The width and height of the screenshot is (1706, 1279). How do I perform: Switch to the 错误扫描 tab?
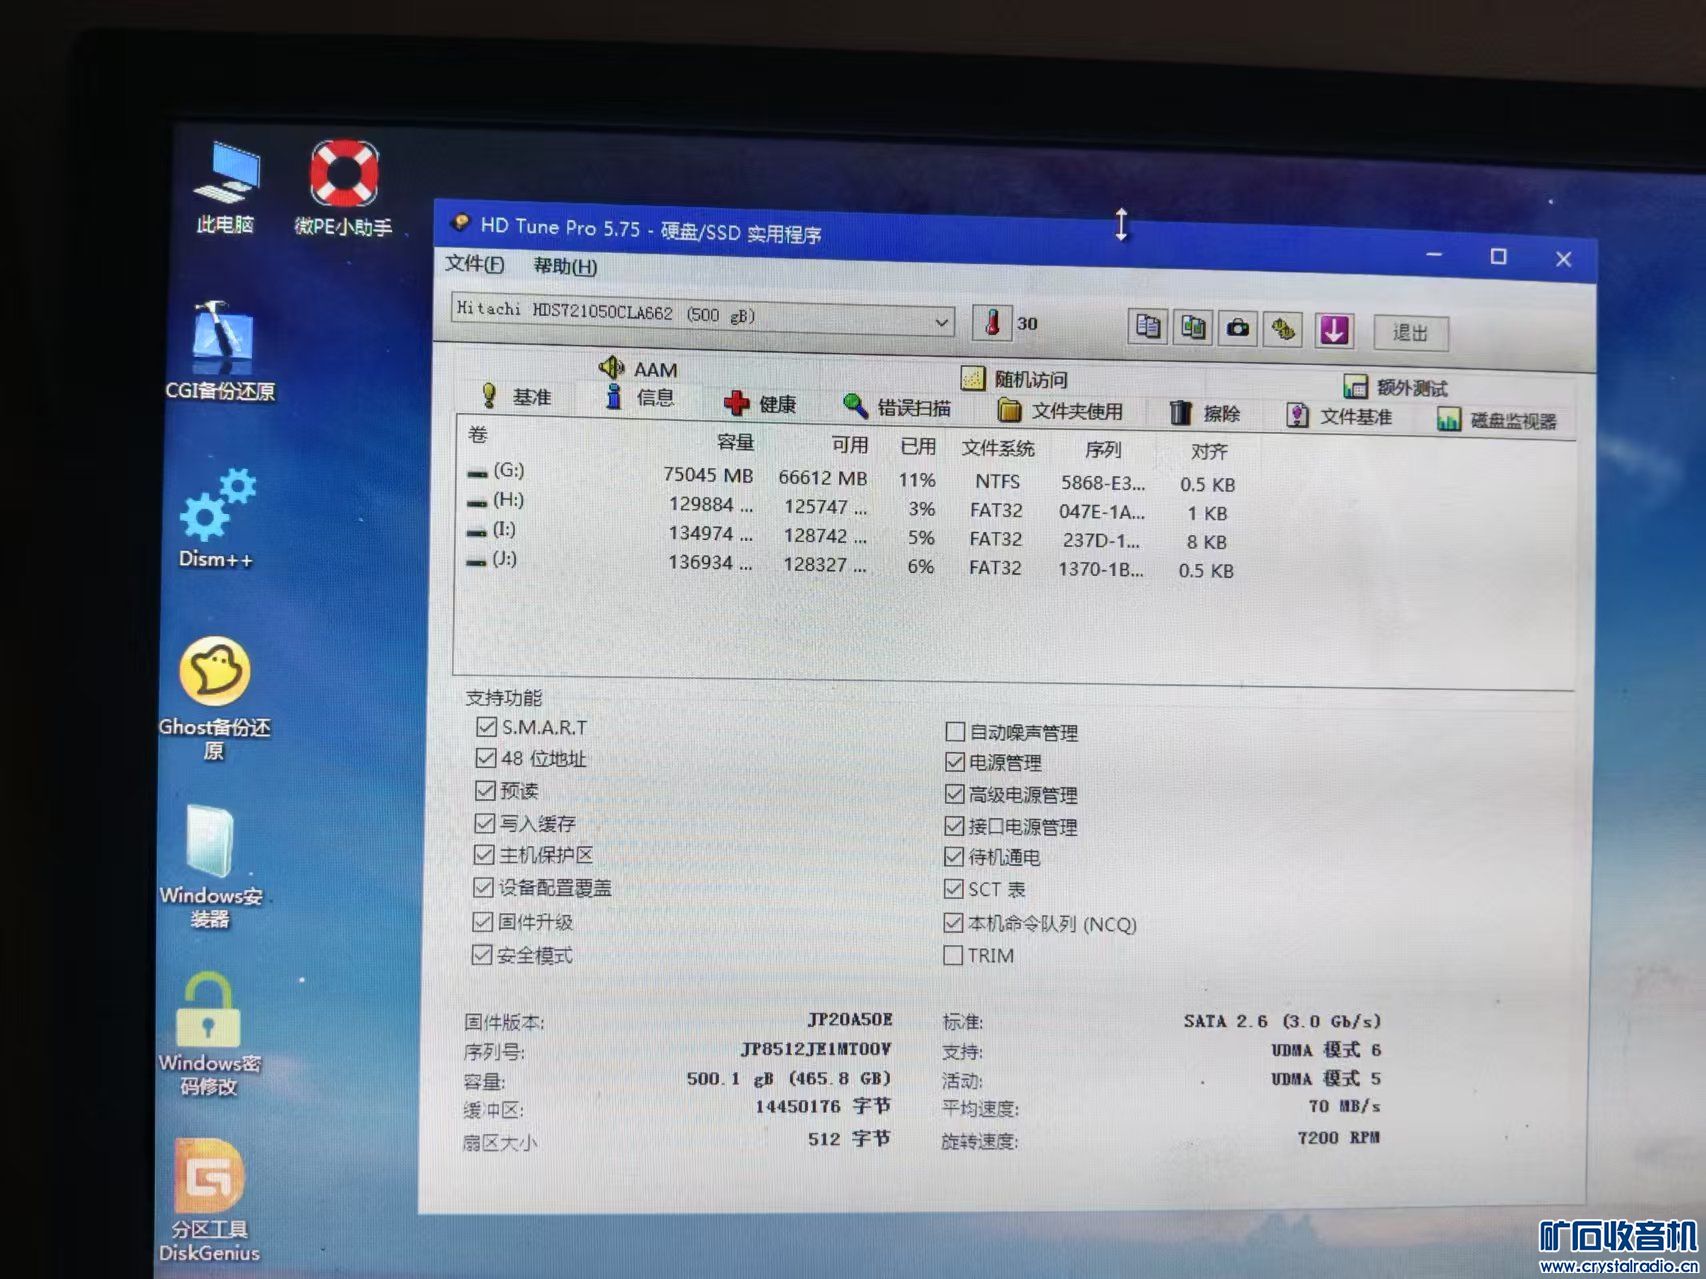coord(897,407)
